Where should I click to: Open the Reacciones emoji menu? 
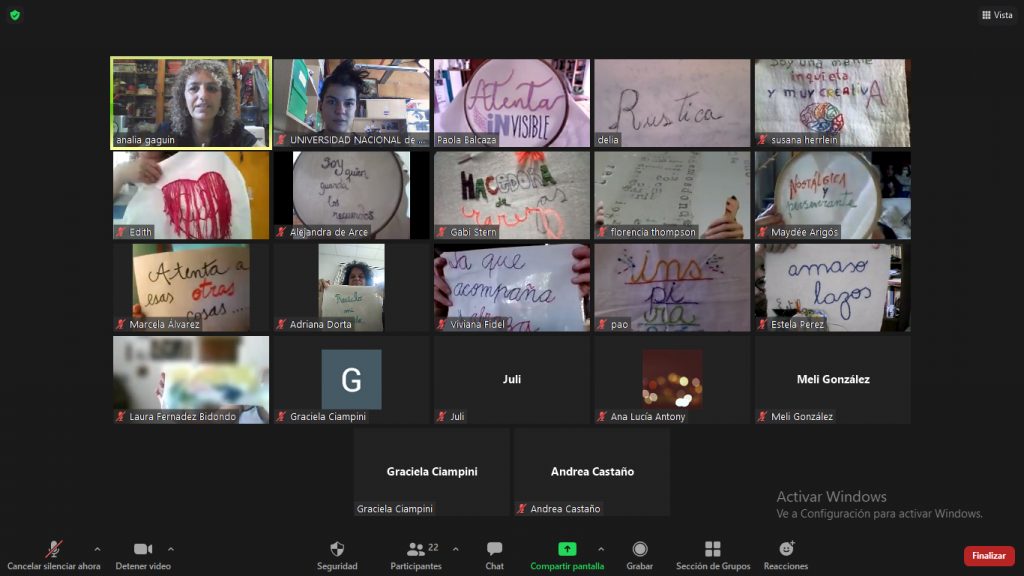(786, 549)
